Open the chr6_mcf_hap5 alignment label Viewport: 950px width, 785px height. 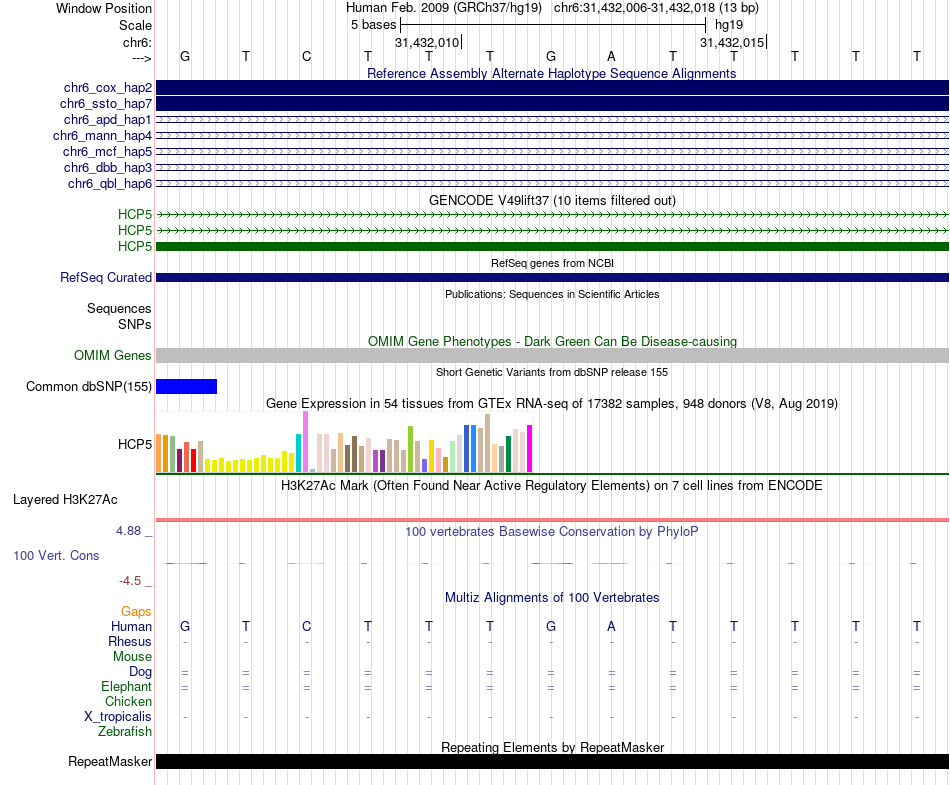point(107,151)
